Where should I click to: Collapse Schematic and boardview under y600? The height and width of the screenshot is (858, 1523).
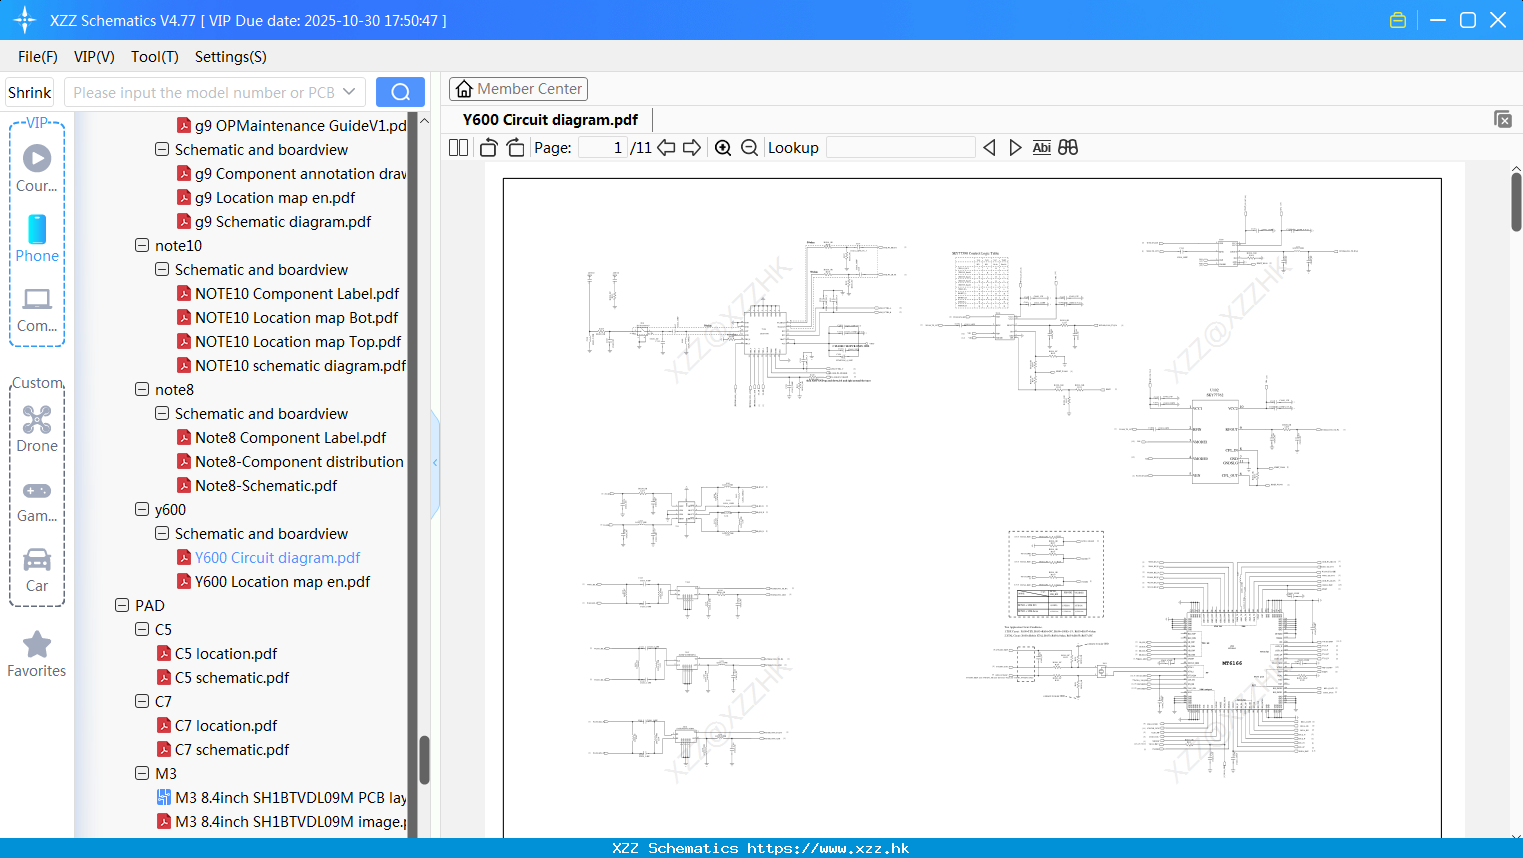click(x=162, y=533)
